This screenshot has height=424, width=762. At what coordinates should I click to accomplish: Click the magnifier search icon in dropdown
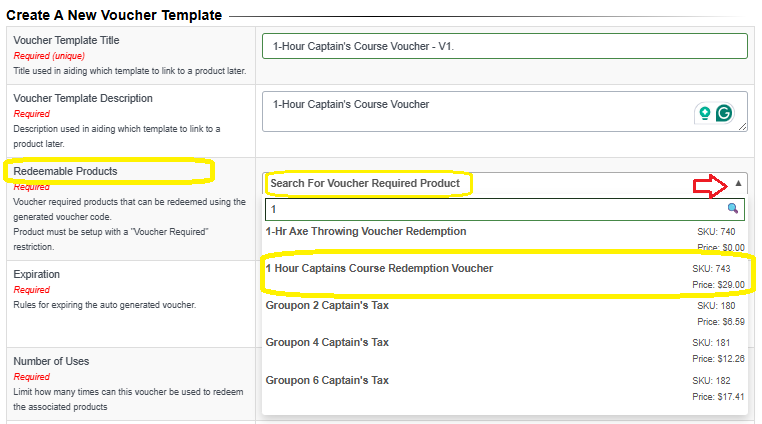pyautogui.click(x=732, y=209)
